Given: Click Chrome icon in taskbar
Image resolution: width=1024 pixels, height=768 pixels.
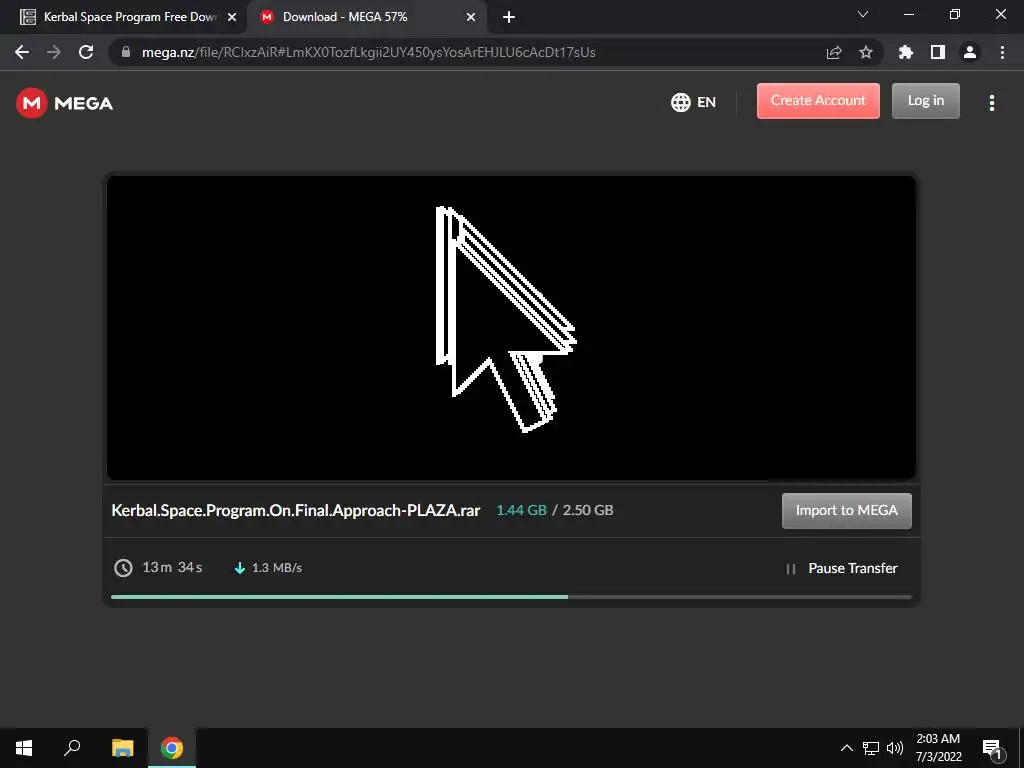Looking at the screenshot, I should [172, 748].
